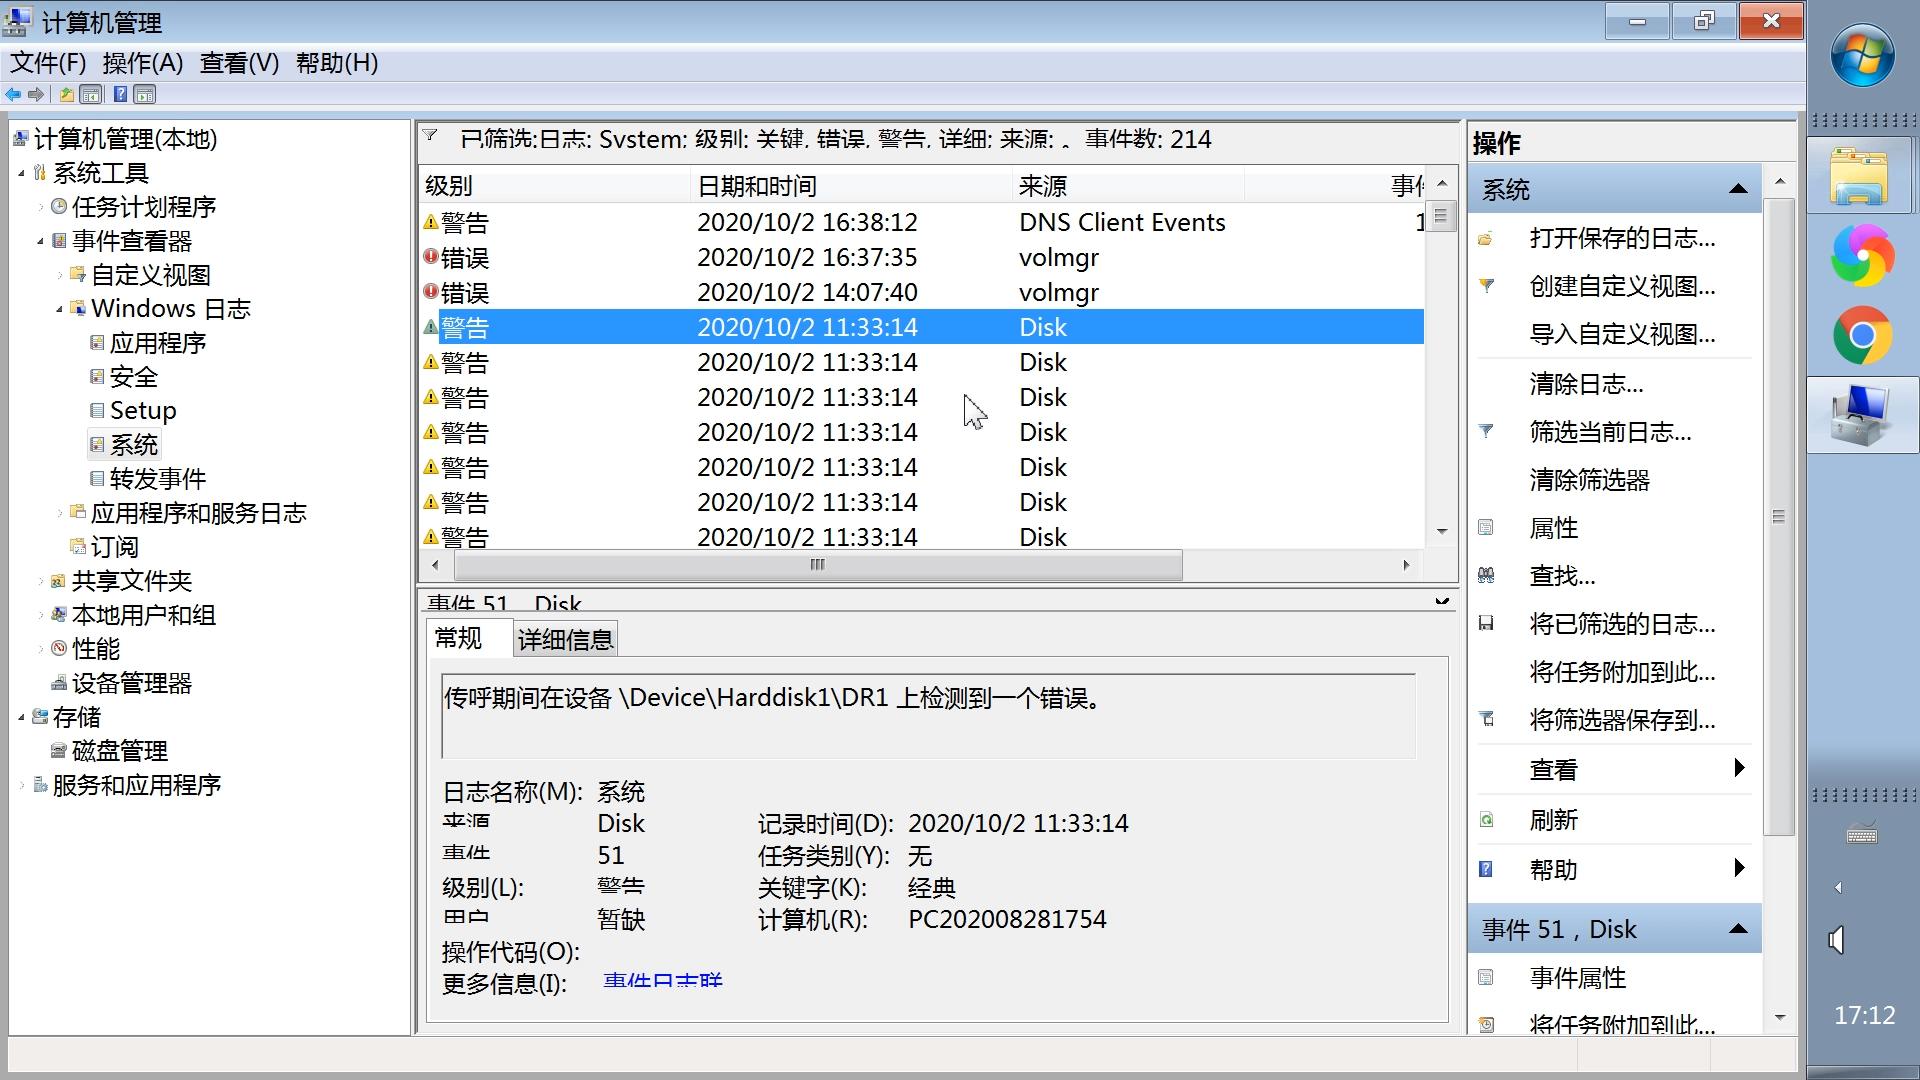The image size is (1920, 1080).
Task: Collapse the Windows Logs tree node
Action: [x=60, y=310]
